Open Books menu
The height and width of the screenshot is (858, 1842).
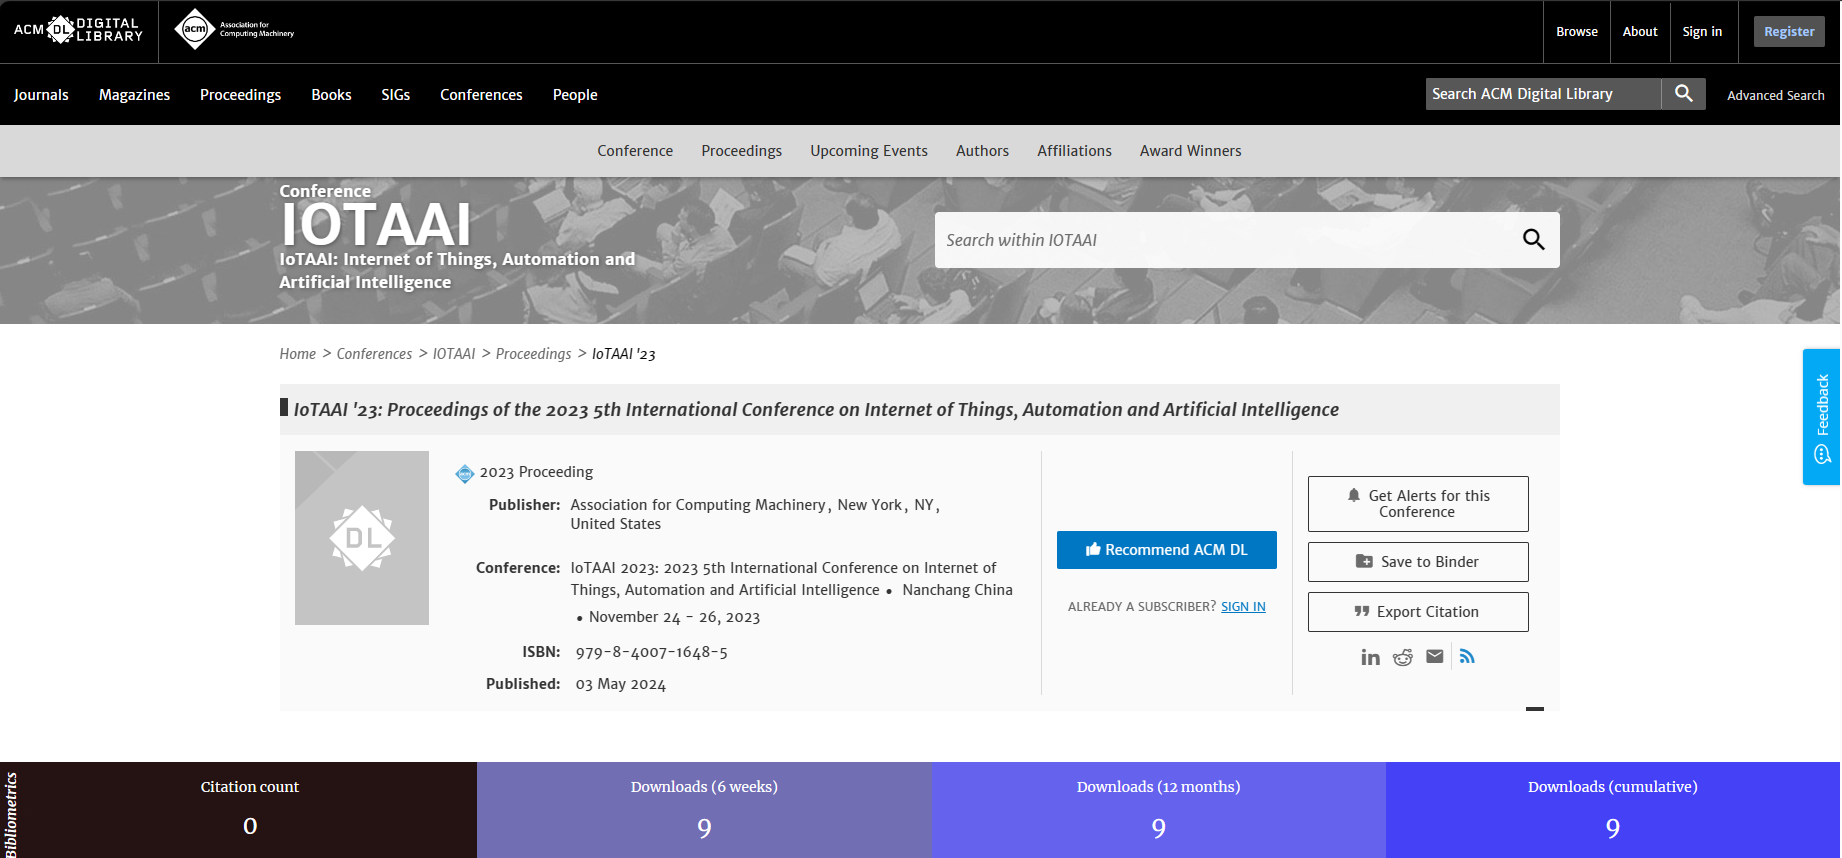pyautogui.click(x=331, y=95)
